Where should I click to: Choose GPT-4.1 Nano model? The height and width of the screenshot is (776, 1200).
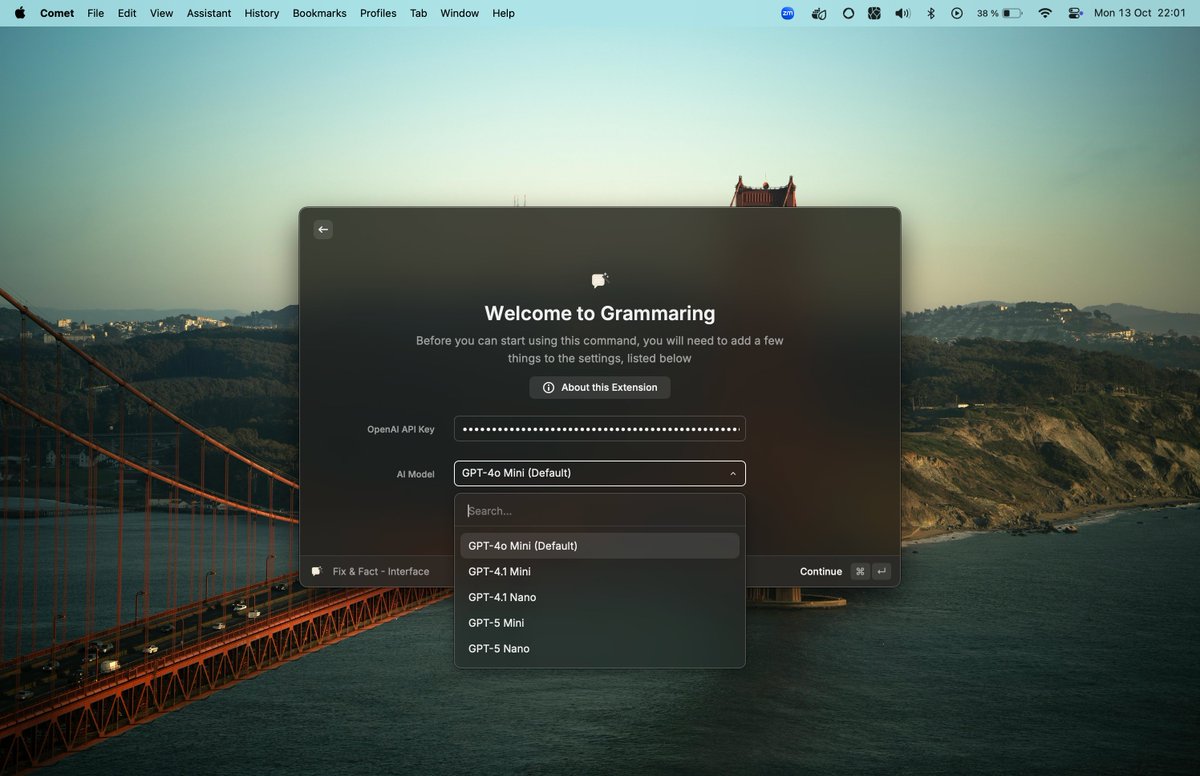pos(600,597)
